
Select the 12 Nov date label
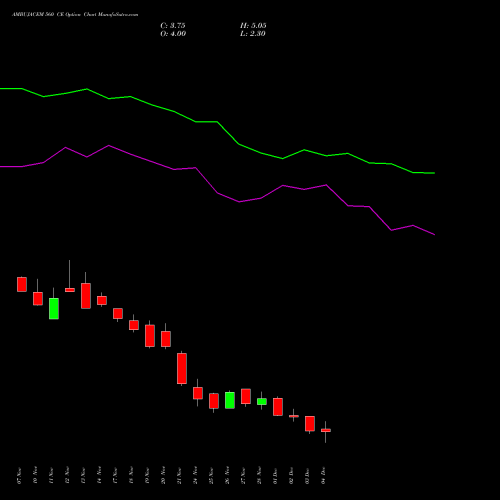coord(67,475)
